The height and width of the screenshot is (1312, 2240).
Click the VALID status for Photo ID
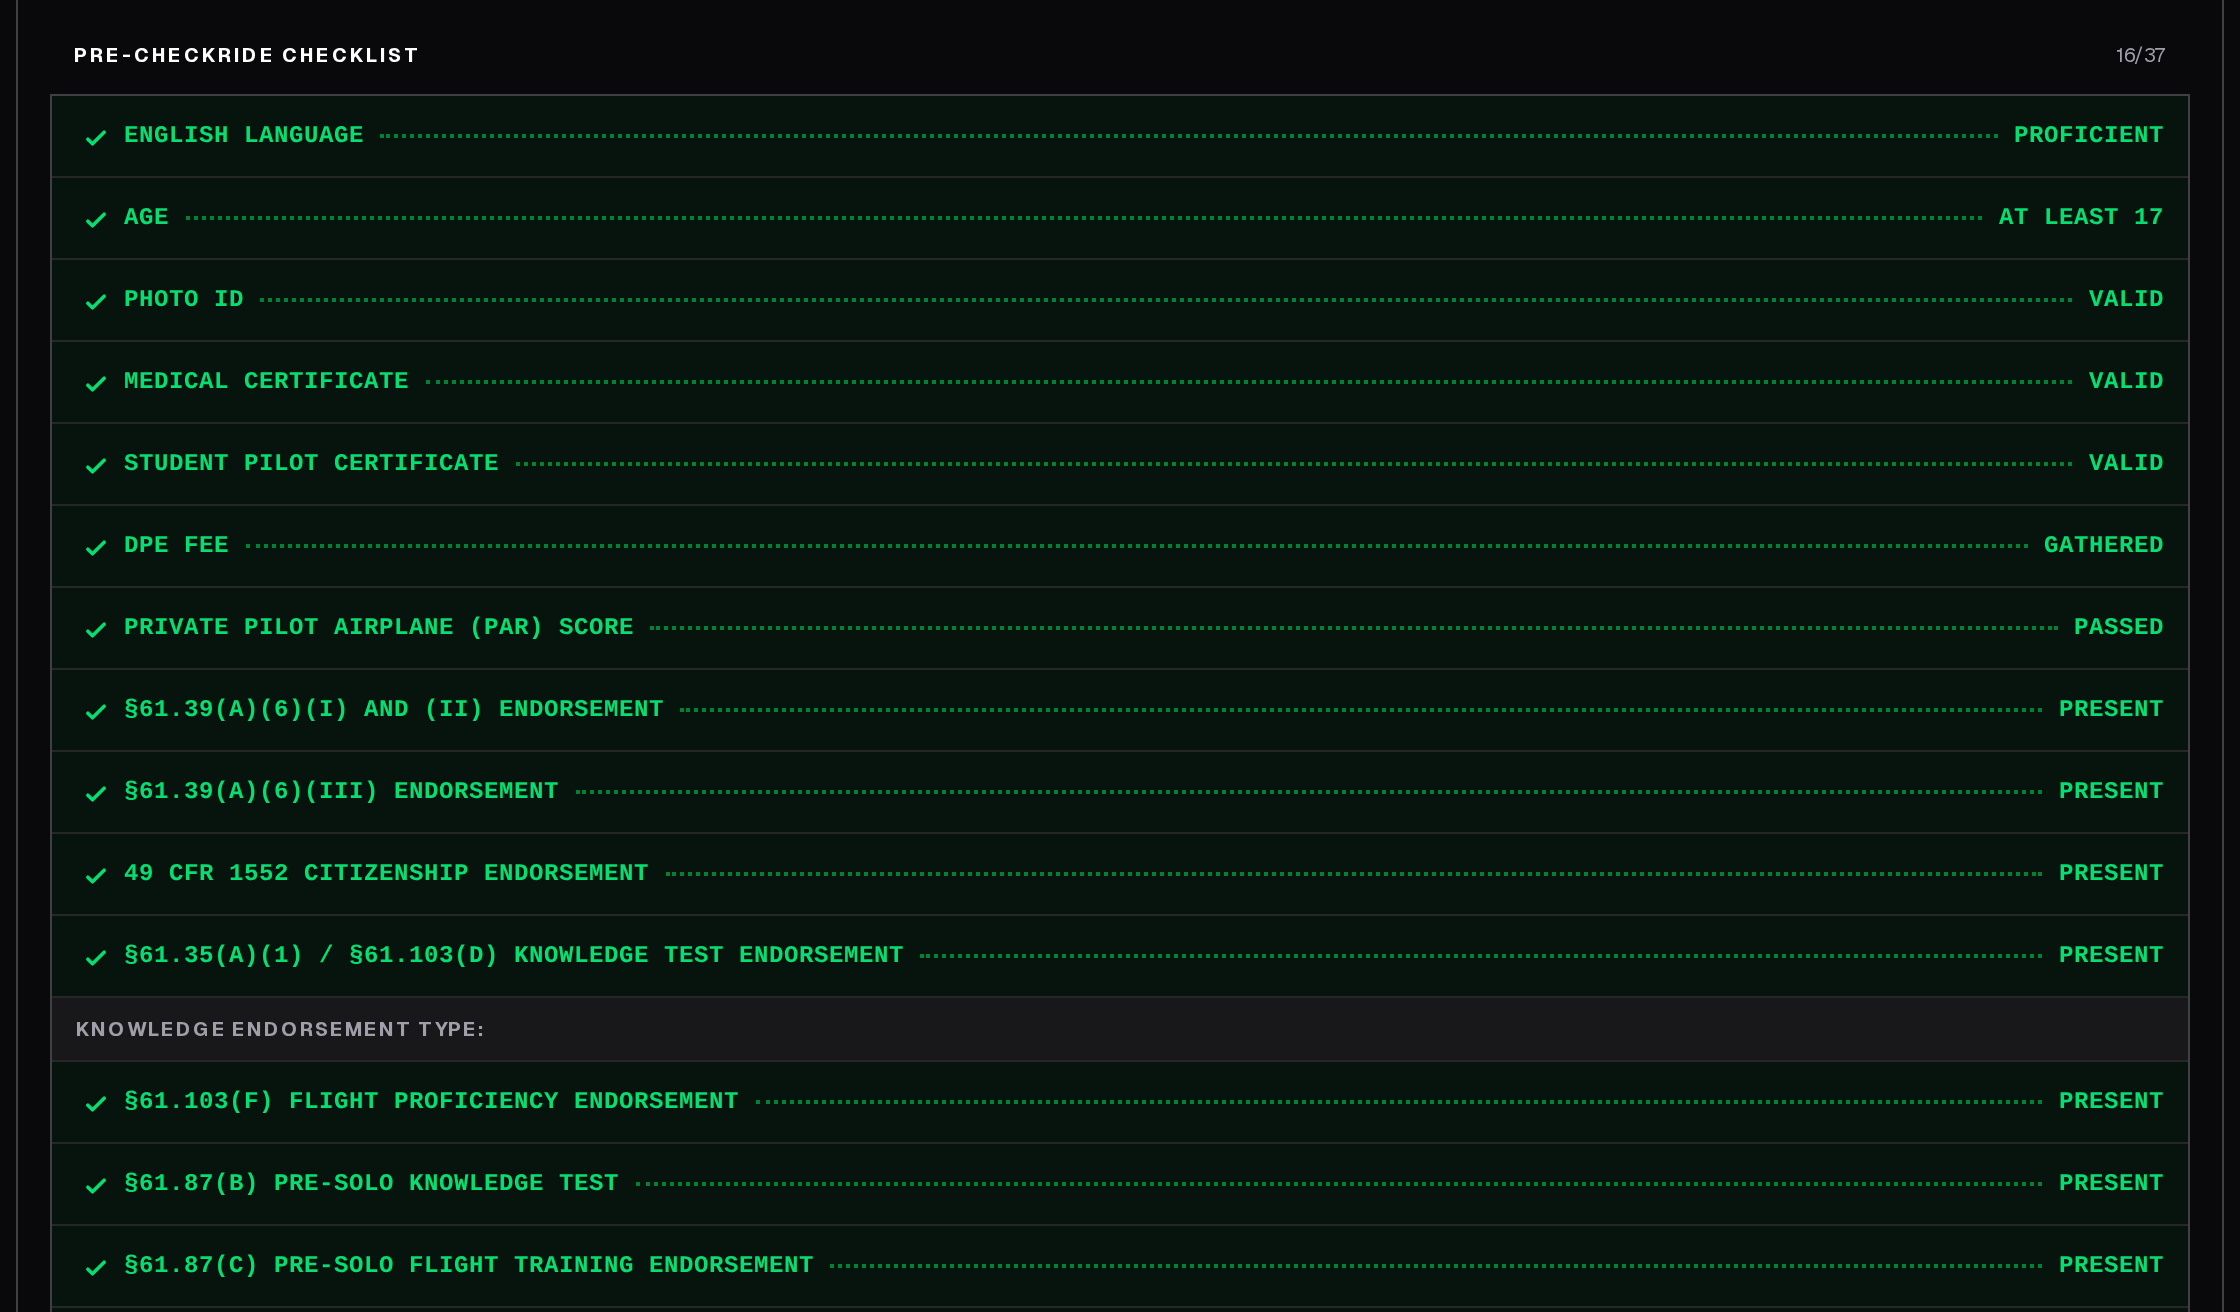(x=2126, y=299)
